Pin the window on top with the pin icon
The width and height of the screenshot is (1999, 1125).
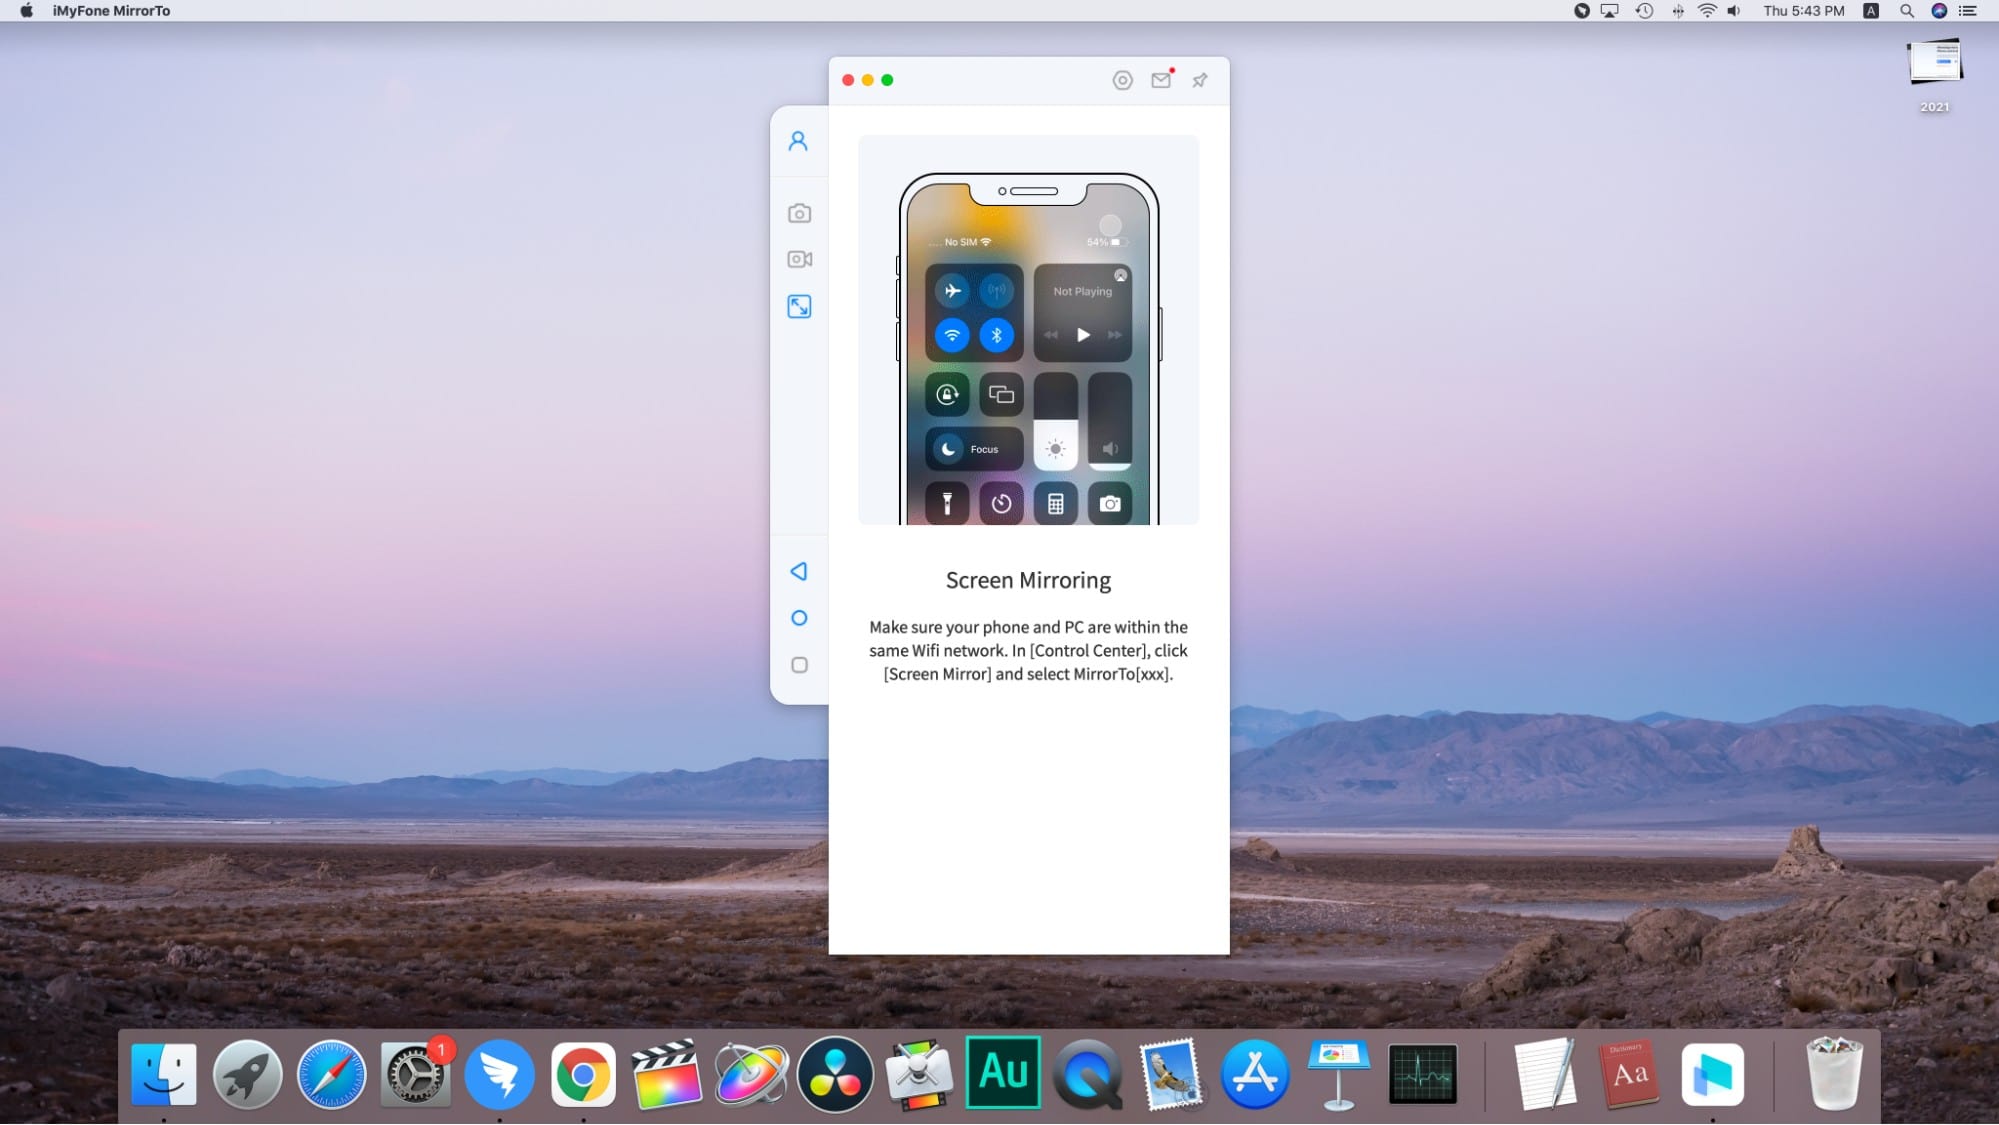pyautogui.click(x=1199, y=80)
